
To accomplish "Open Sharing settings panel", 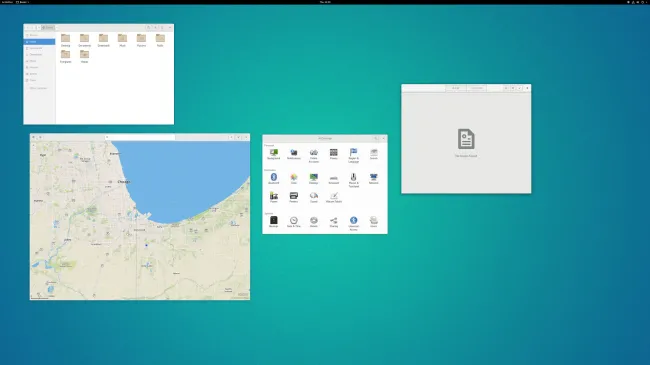I will (334, 221).
